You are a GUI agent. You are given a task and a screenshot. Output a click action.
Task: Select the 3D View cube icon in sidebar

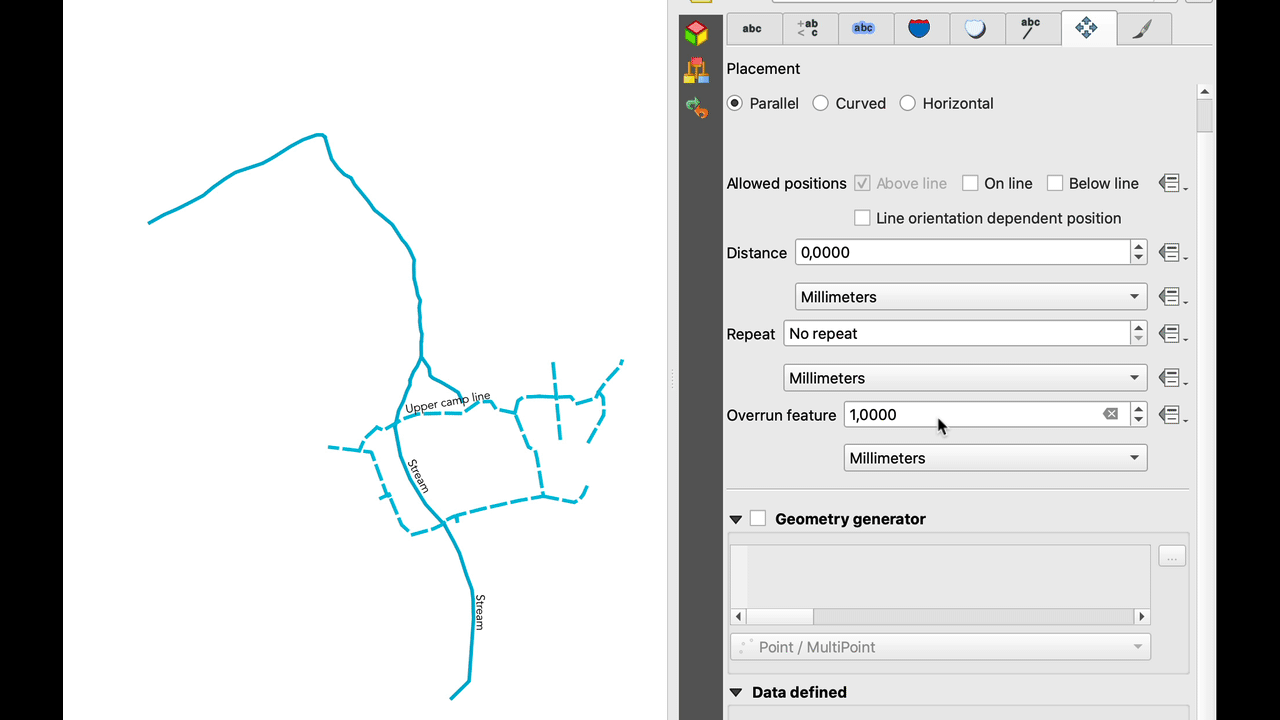tap(697, 33)
